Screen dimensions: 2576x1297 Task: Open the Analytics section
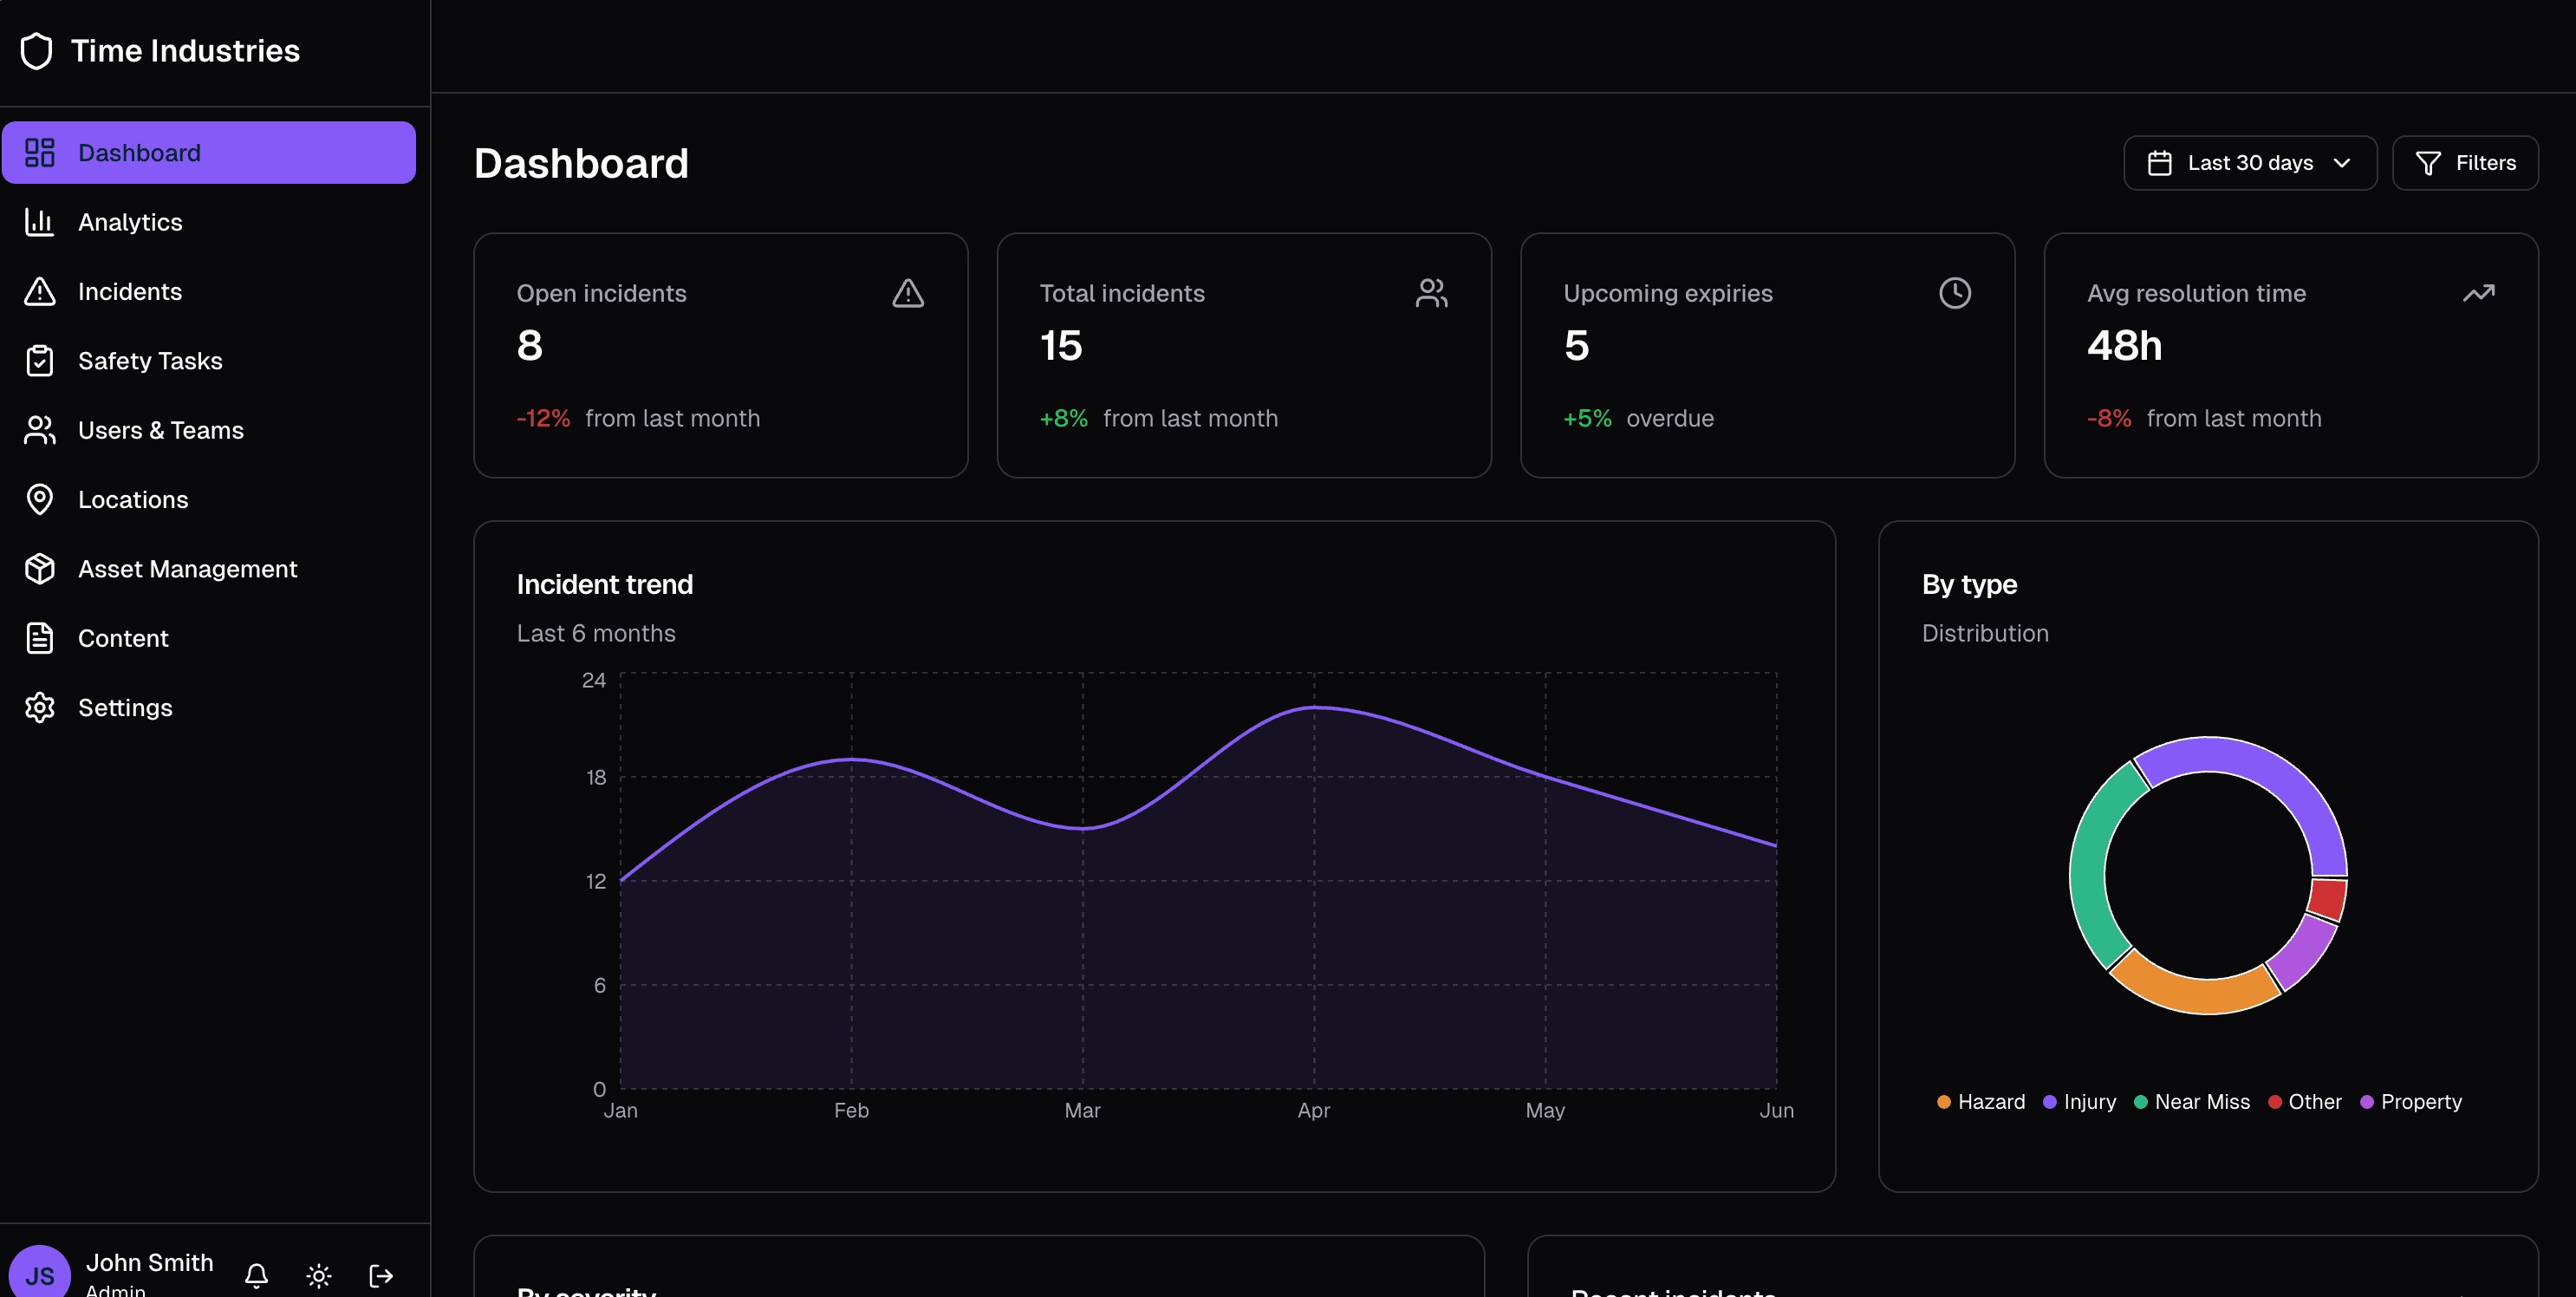(130, 222)
